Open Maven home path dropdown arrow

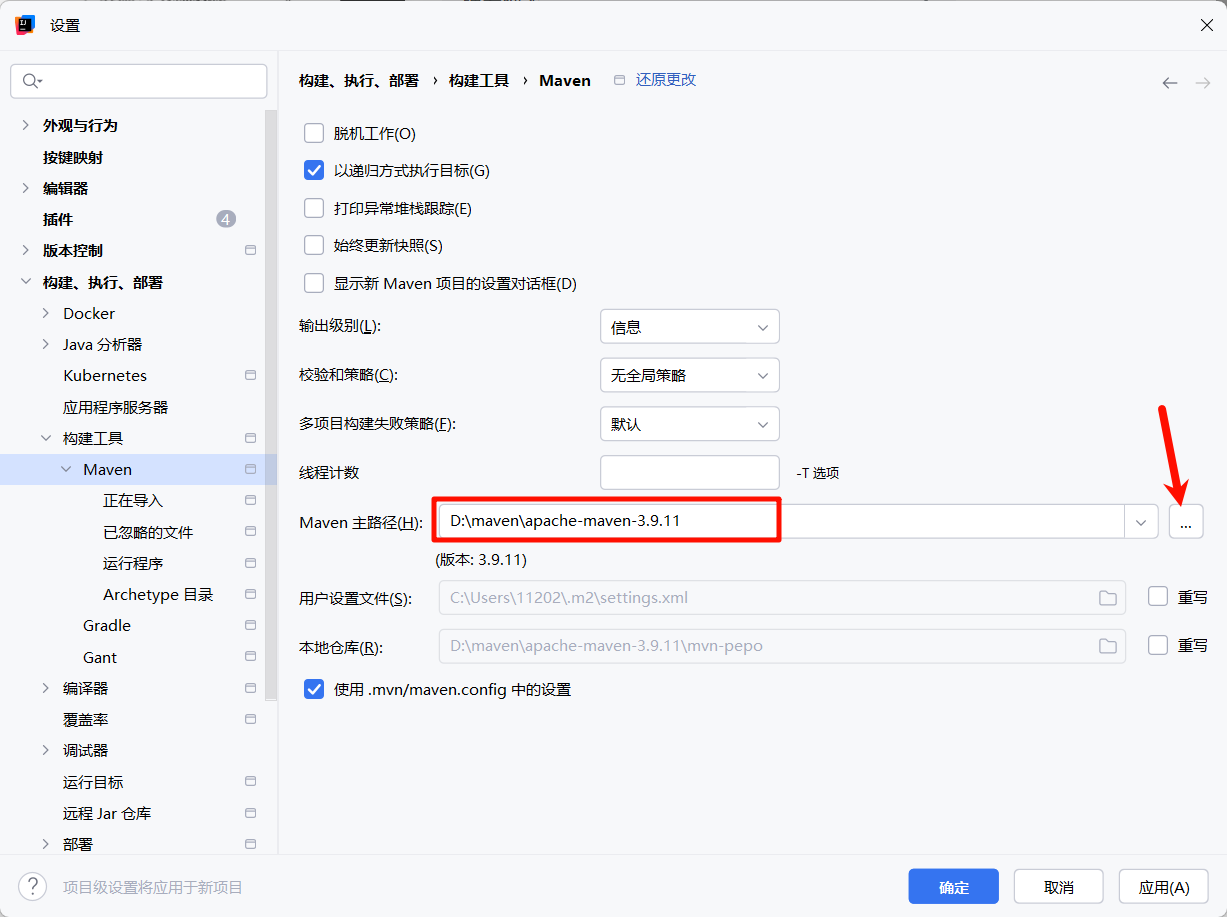point(1141,522)
